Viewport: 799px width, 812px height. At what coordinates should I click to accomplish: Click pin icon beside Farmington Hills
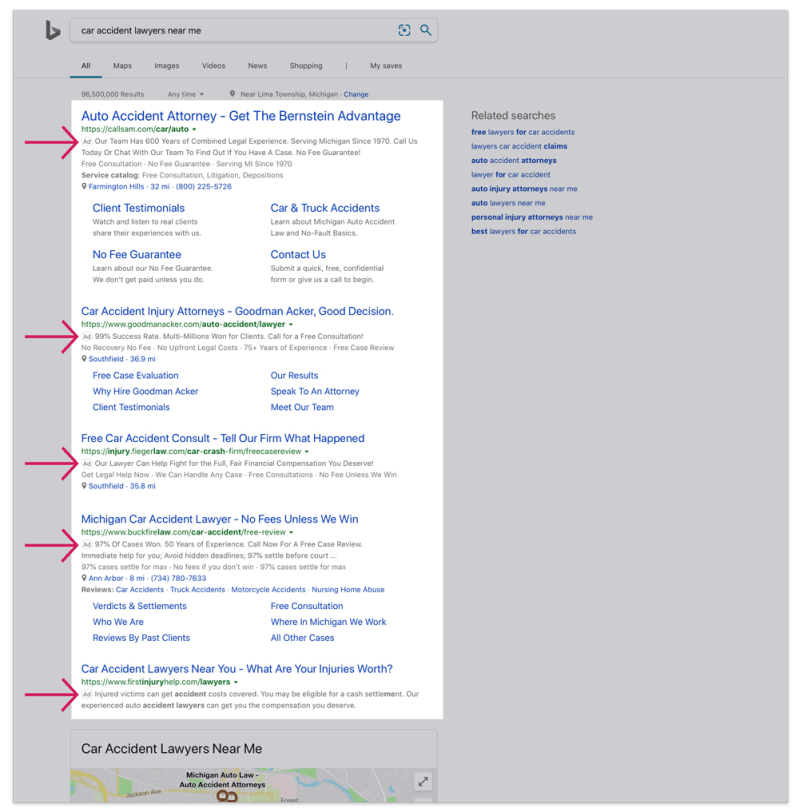[x=84, y=186]
